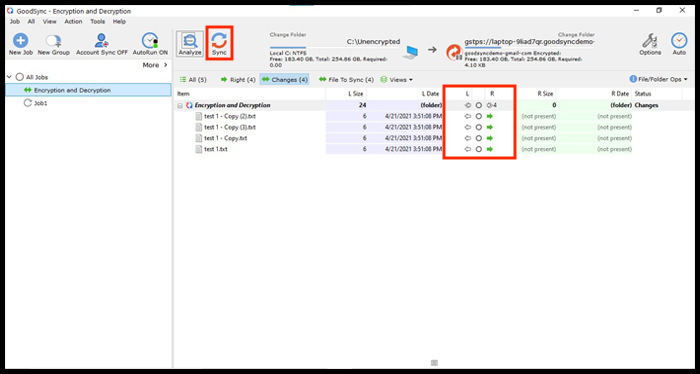Open the Tools menu
Image resolution: width=700 pixels, height=374 pixels.
pyautogui.click(x=97, y=21)
